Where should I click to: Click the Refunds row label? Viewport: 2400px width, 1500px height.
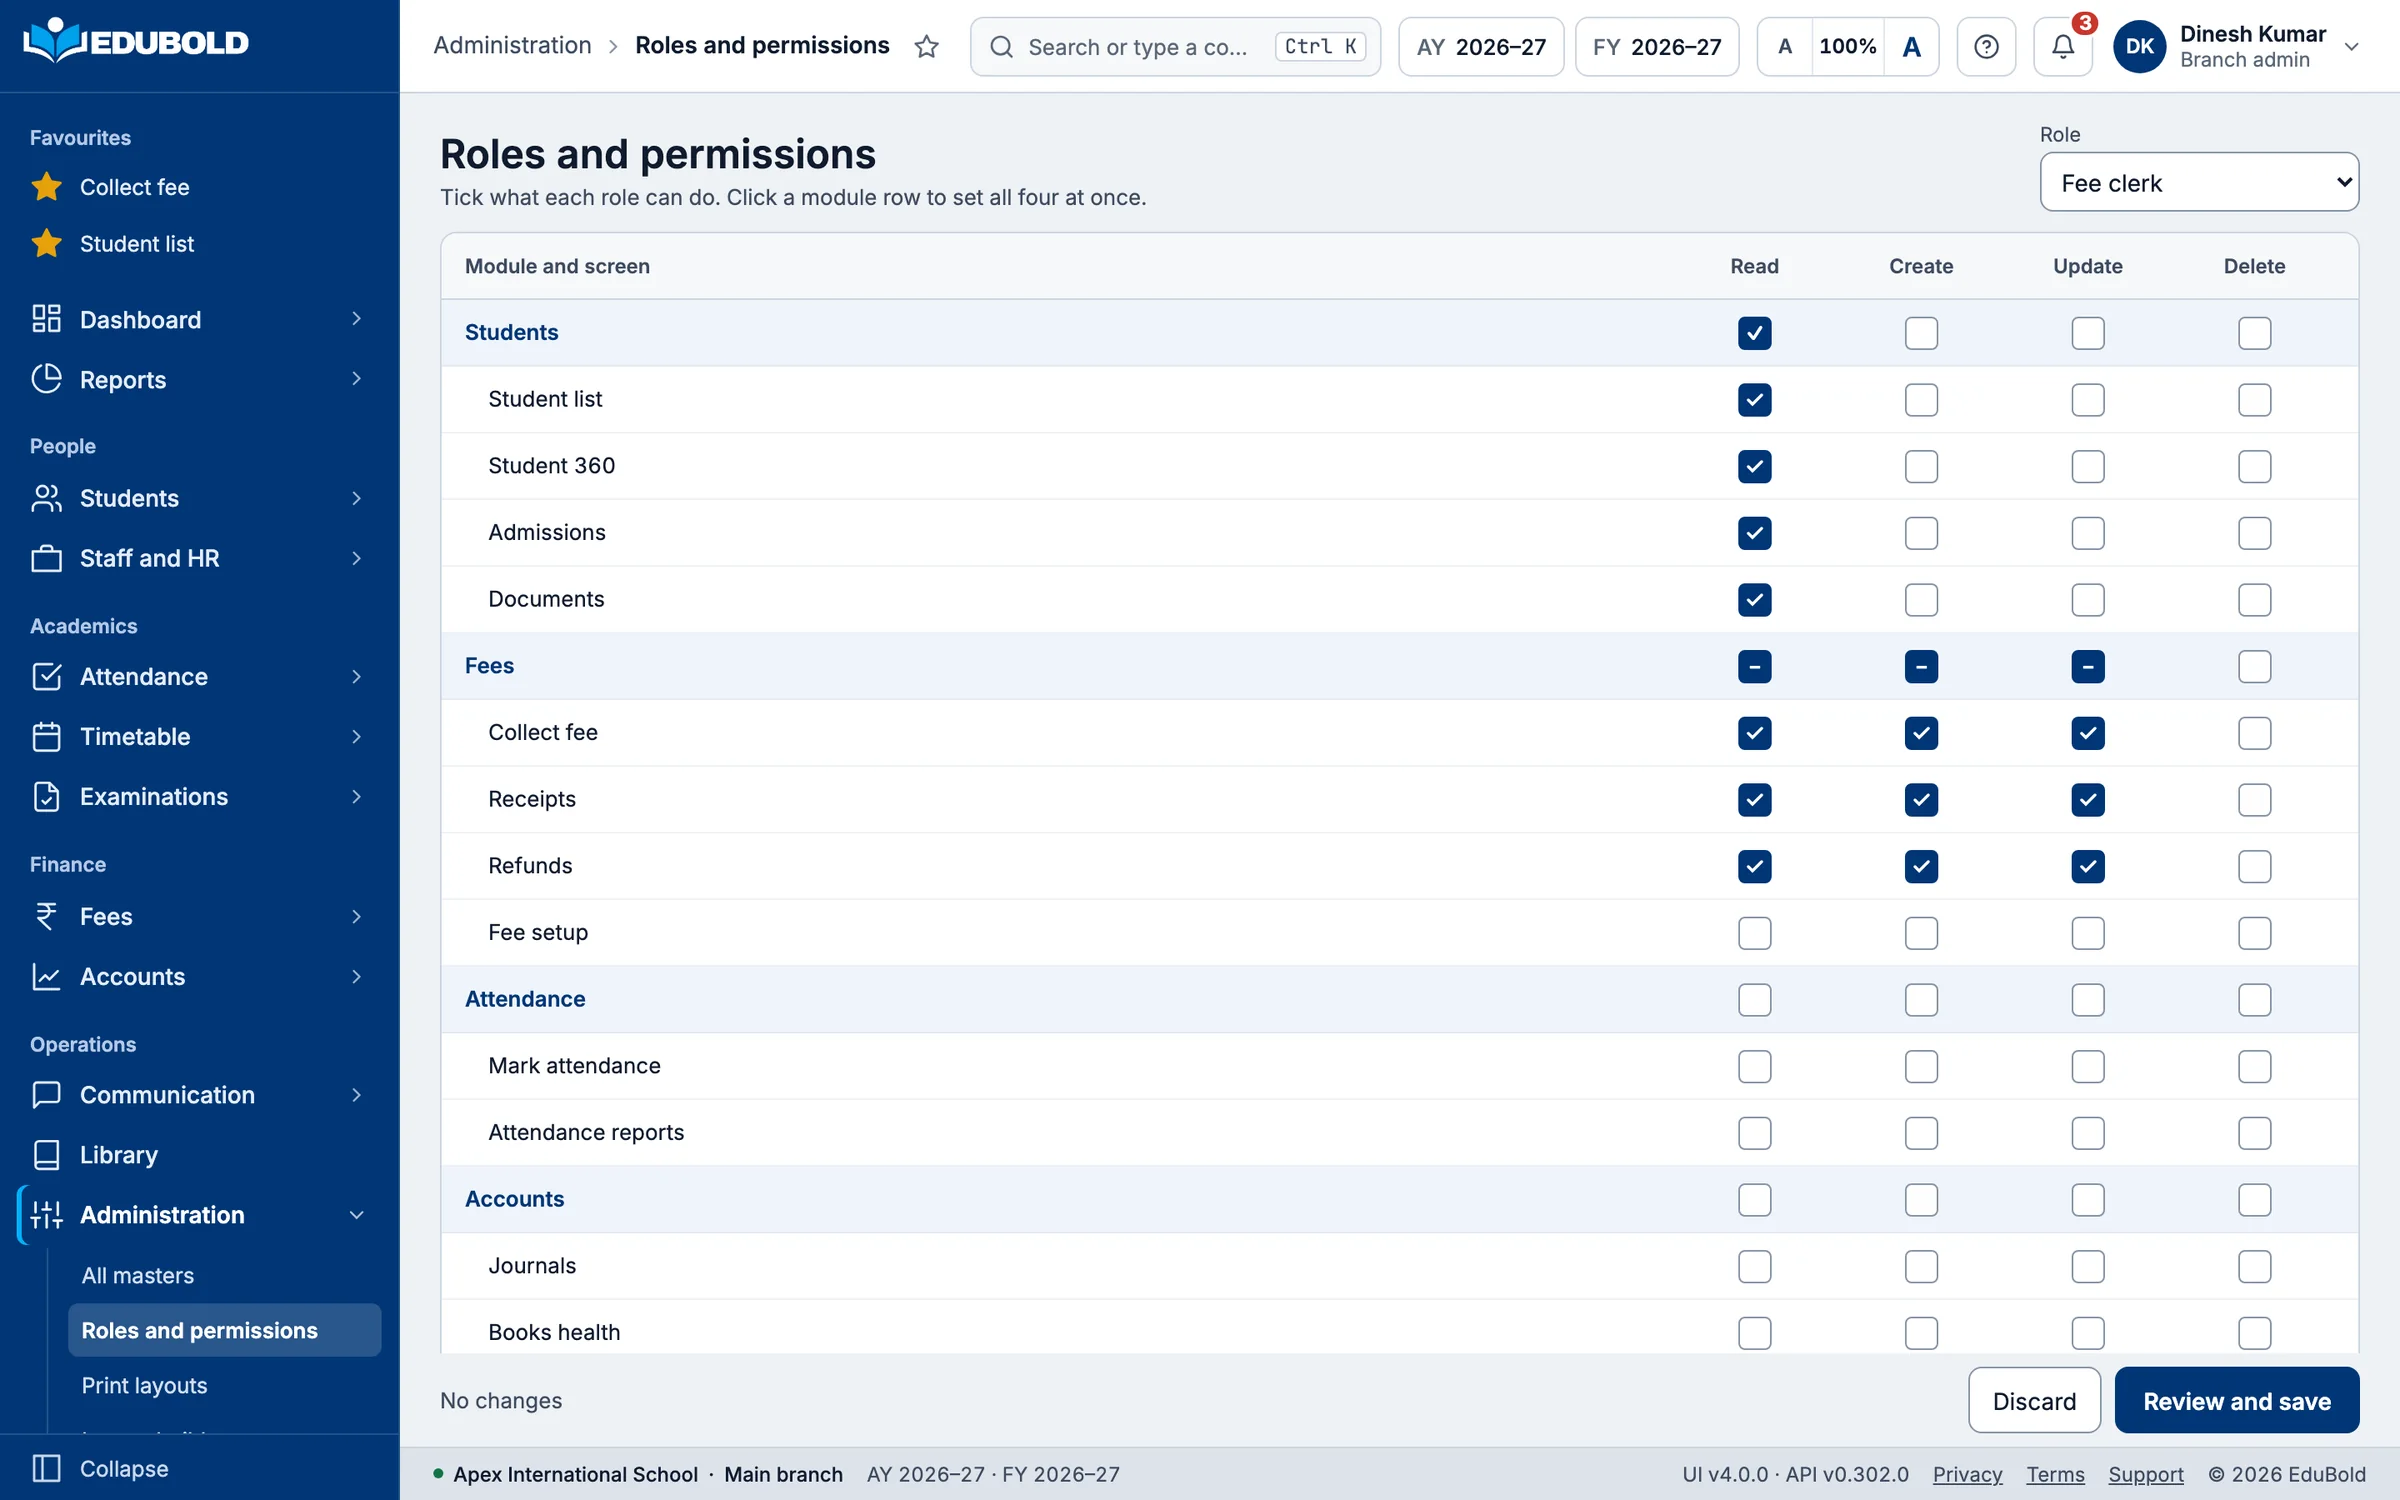point(530,866)
